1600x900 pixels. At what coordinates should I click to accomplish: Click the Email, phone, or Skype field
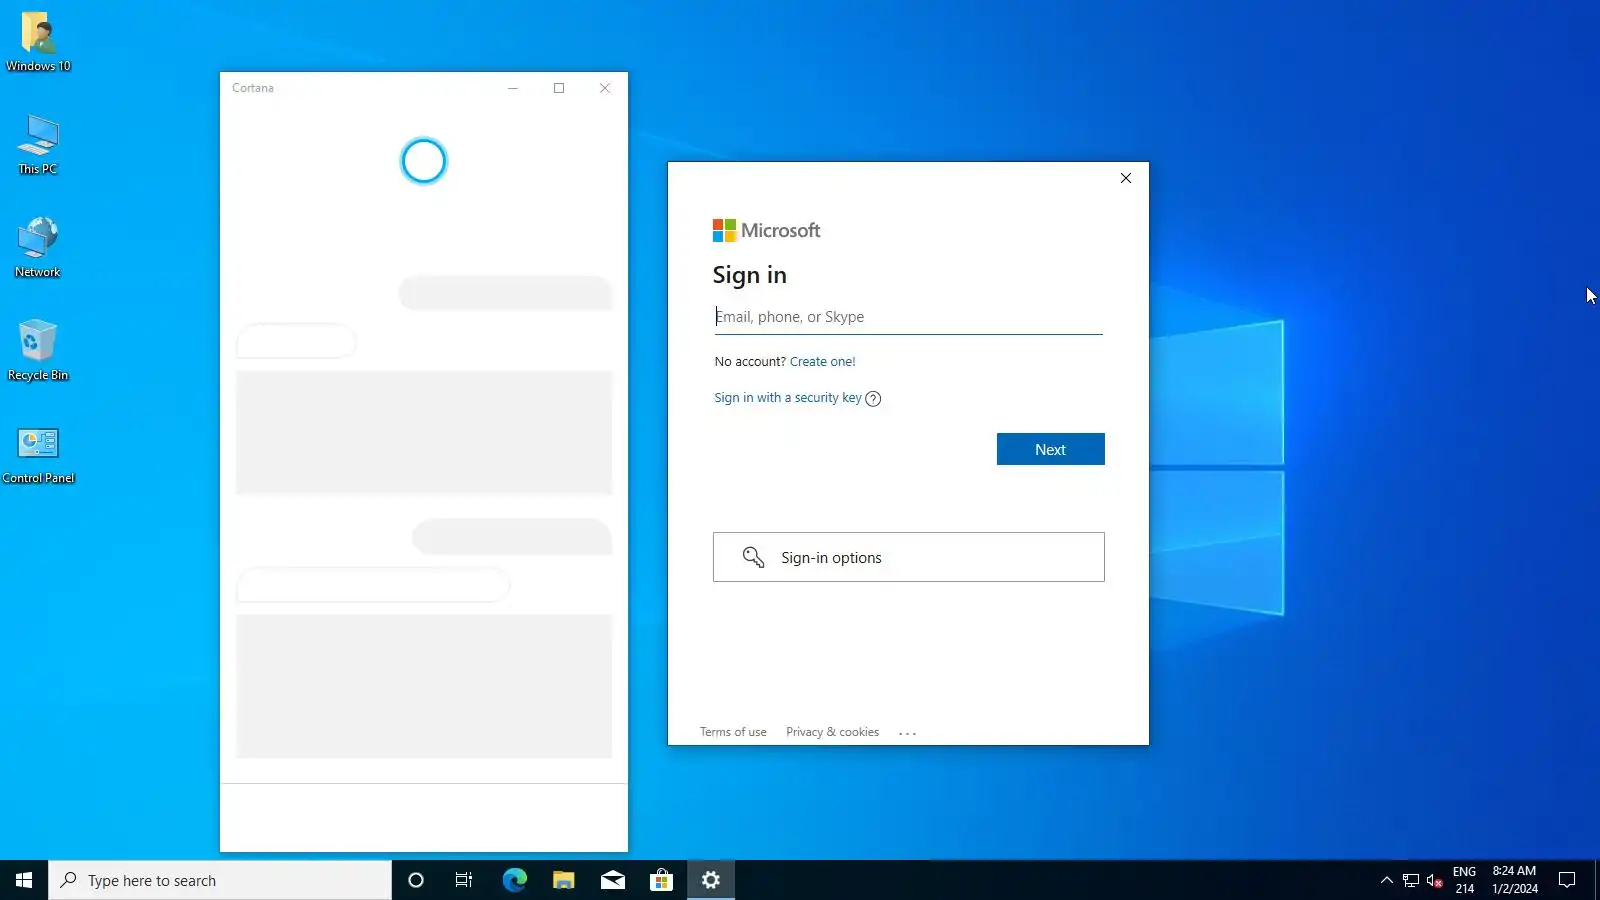[x=908, y=317]
